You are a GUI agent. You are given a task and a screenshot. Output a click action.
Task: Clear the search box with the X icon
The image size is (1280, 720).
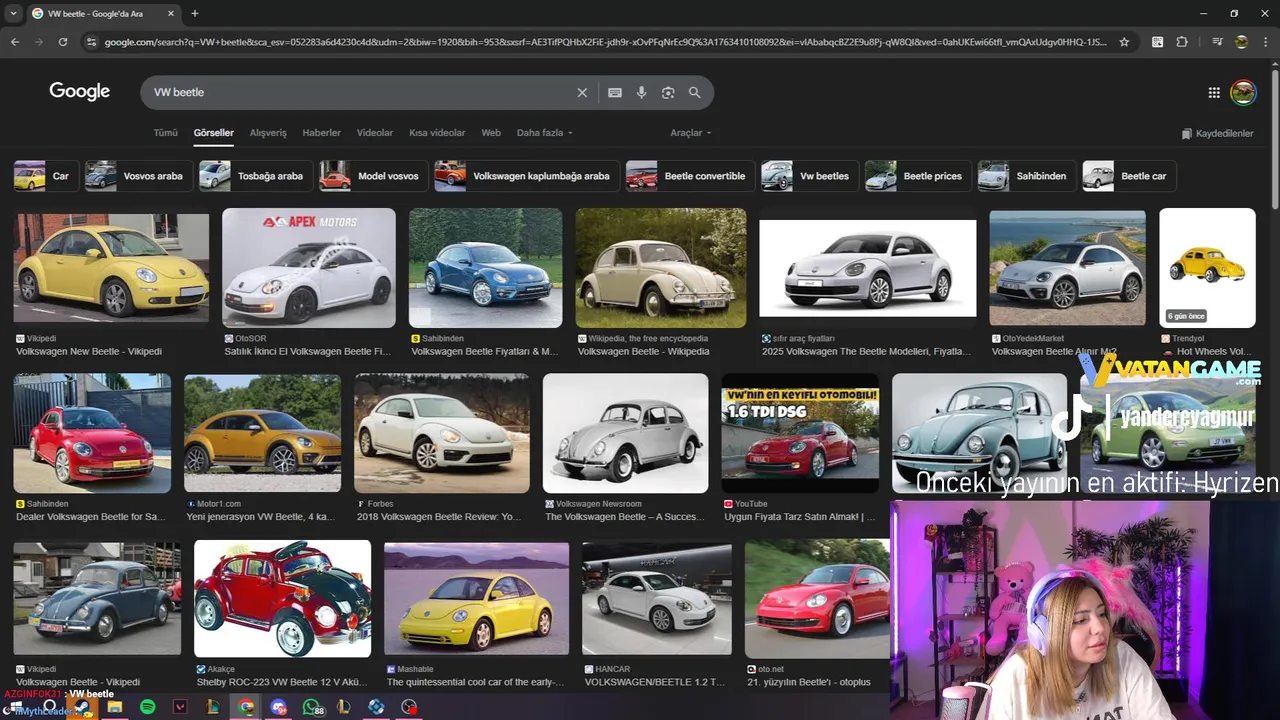pyautogui.click(x=582, y=92)
